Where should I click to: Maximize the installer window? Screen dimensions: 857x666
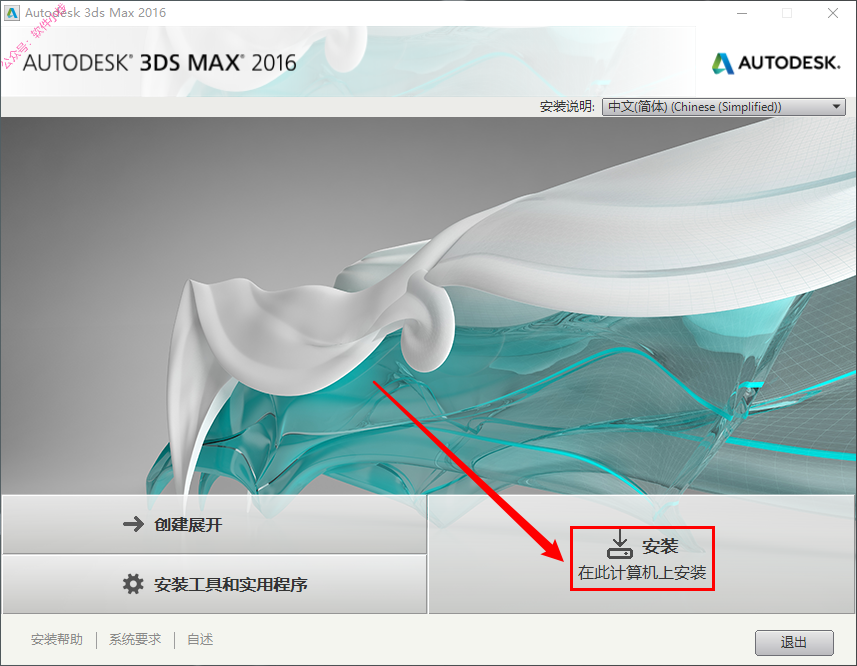click(787, 13)
